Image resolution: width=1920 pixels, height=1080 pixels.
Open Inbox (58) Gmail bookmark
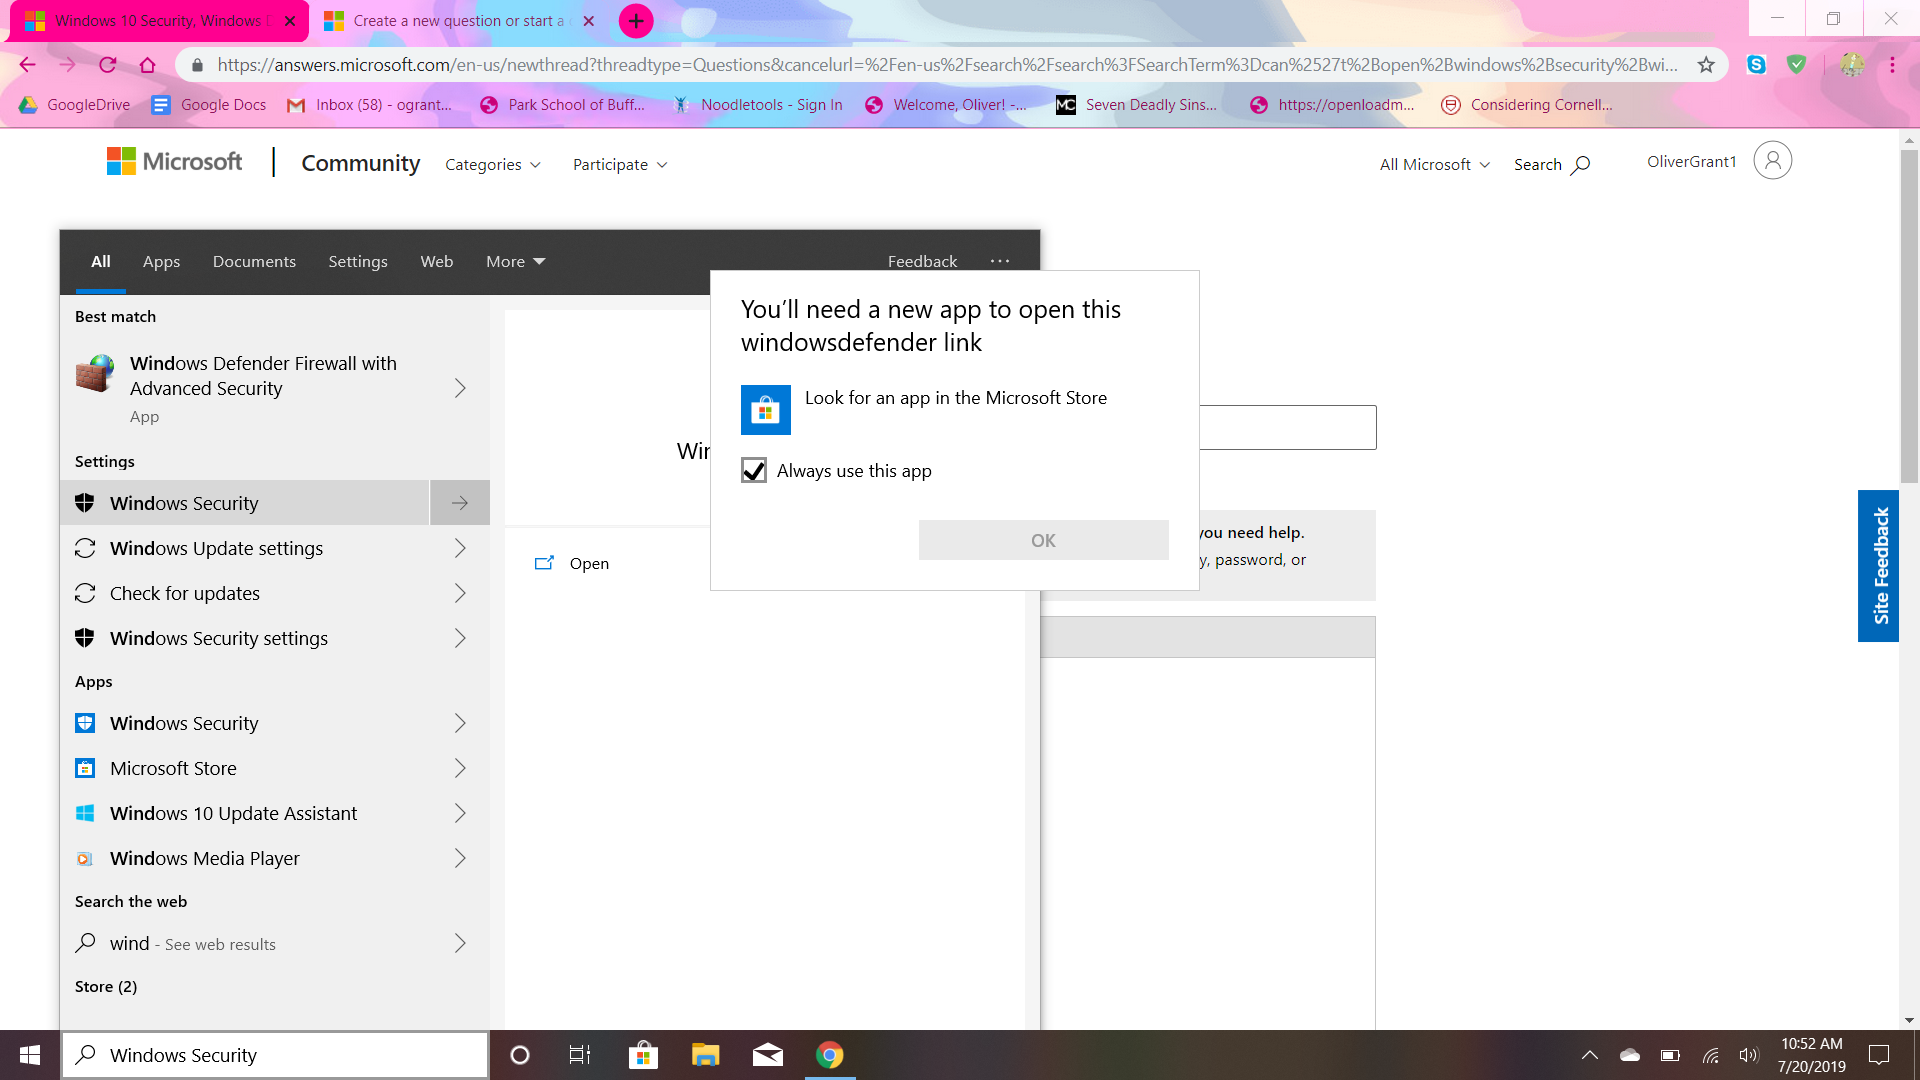370,105
